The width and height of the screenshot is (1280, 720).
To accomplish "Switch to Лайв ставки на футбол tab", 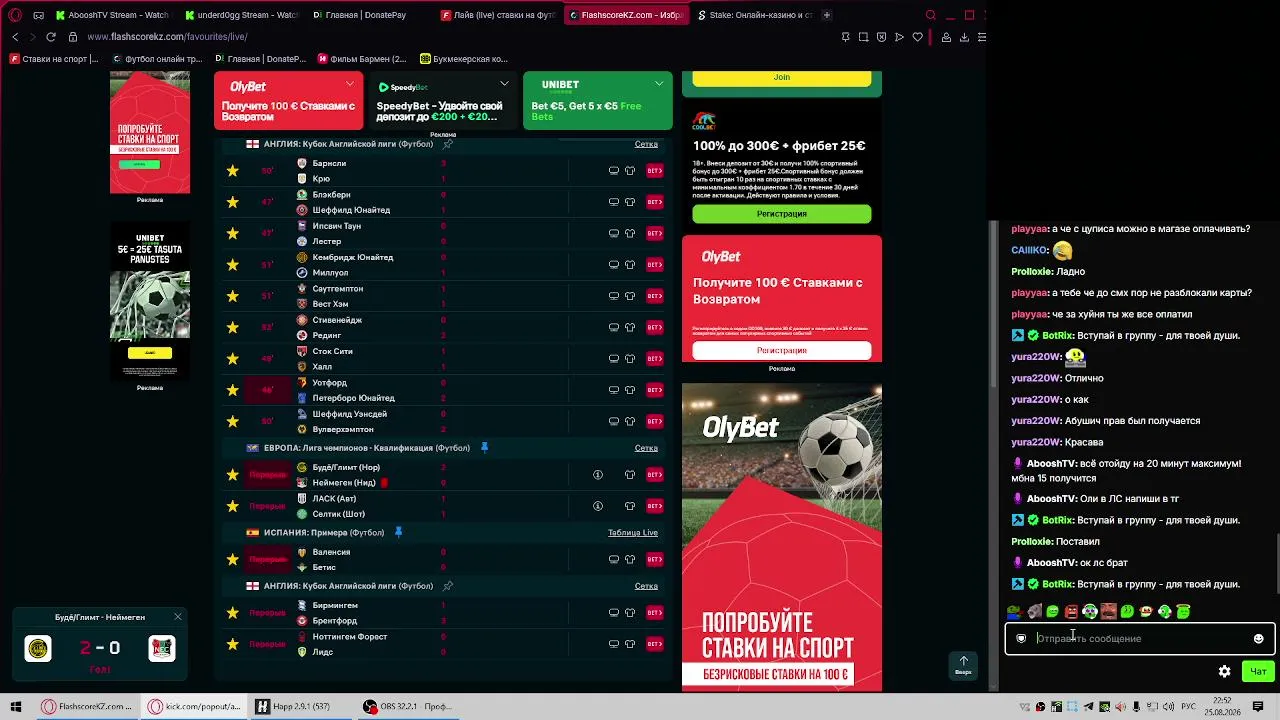I will coord(498,15).
